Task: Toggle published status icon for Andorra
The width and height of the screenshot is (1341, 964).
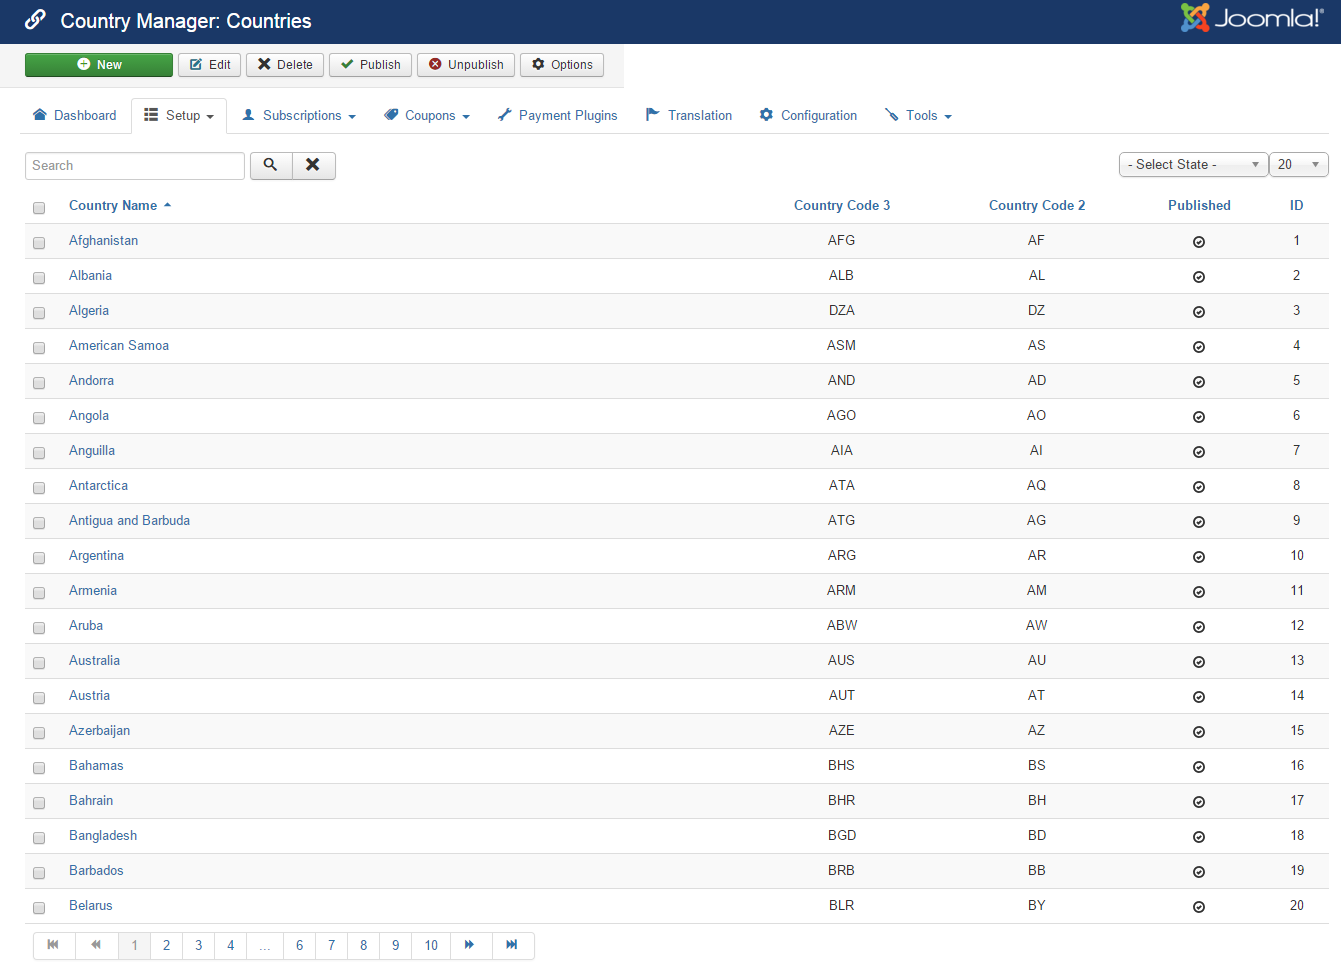Action: (1199, 382)
